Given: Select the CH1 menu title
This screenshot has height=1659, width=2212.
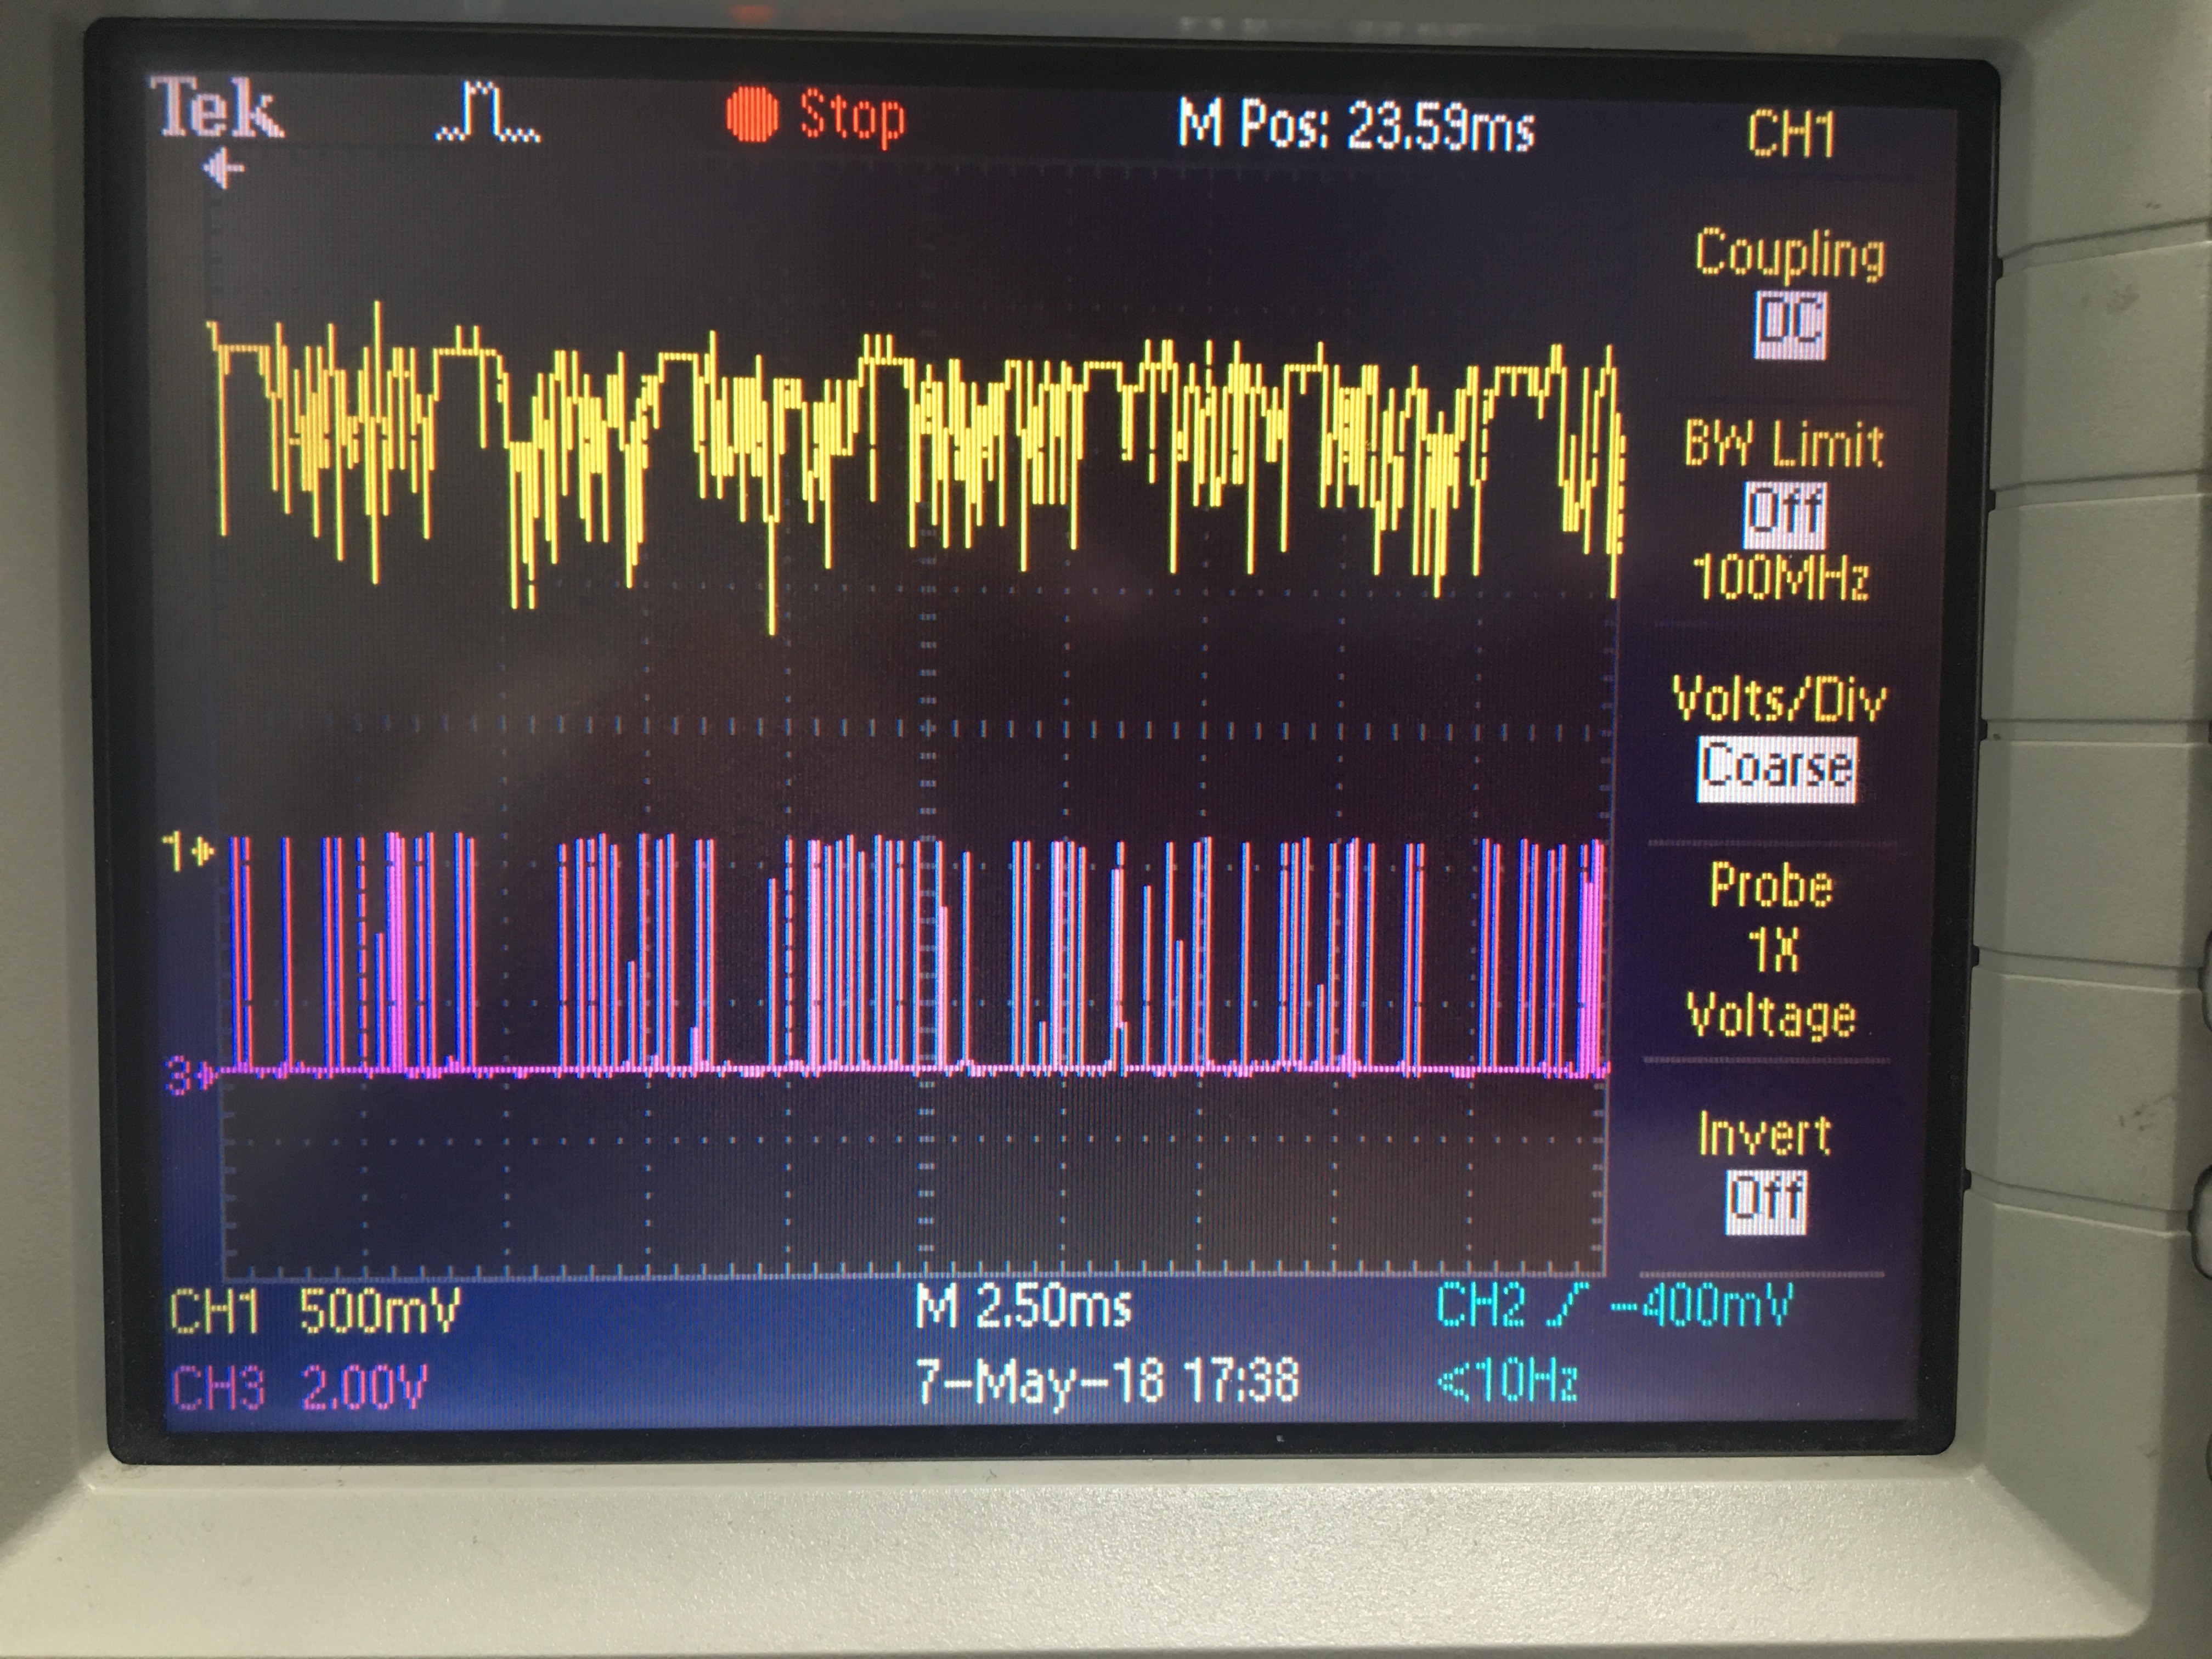Looking at the screenshot, I should tap(1791, 133).
